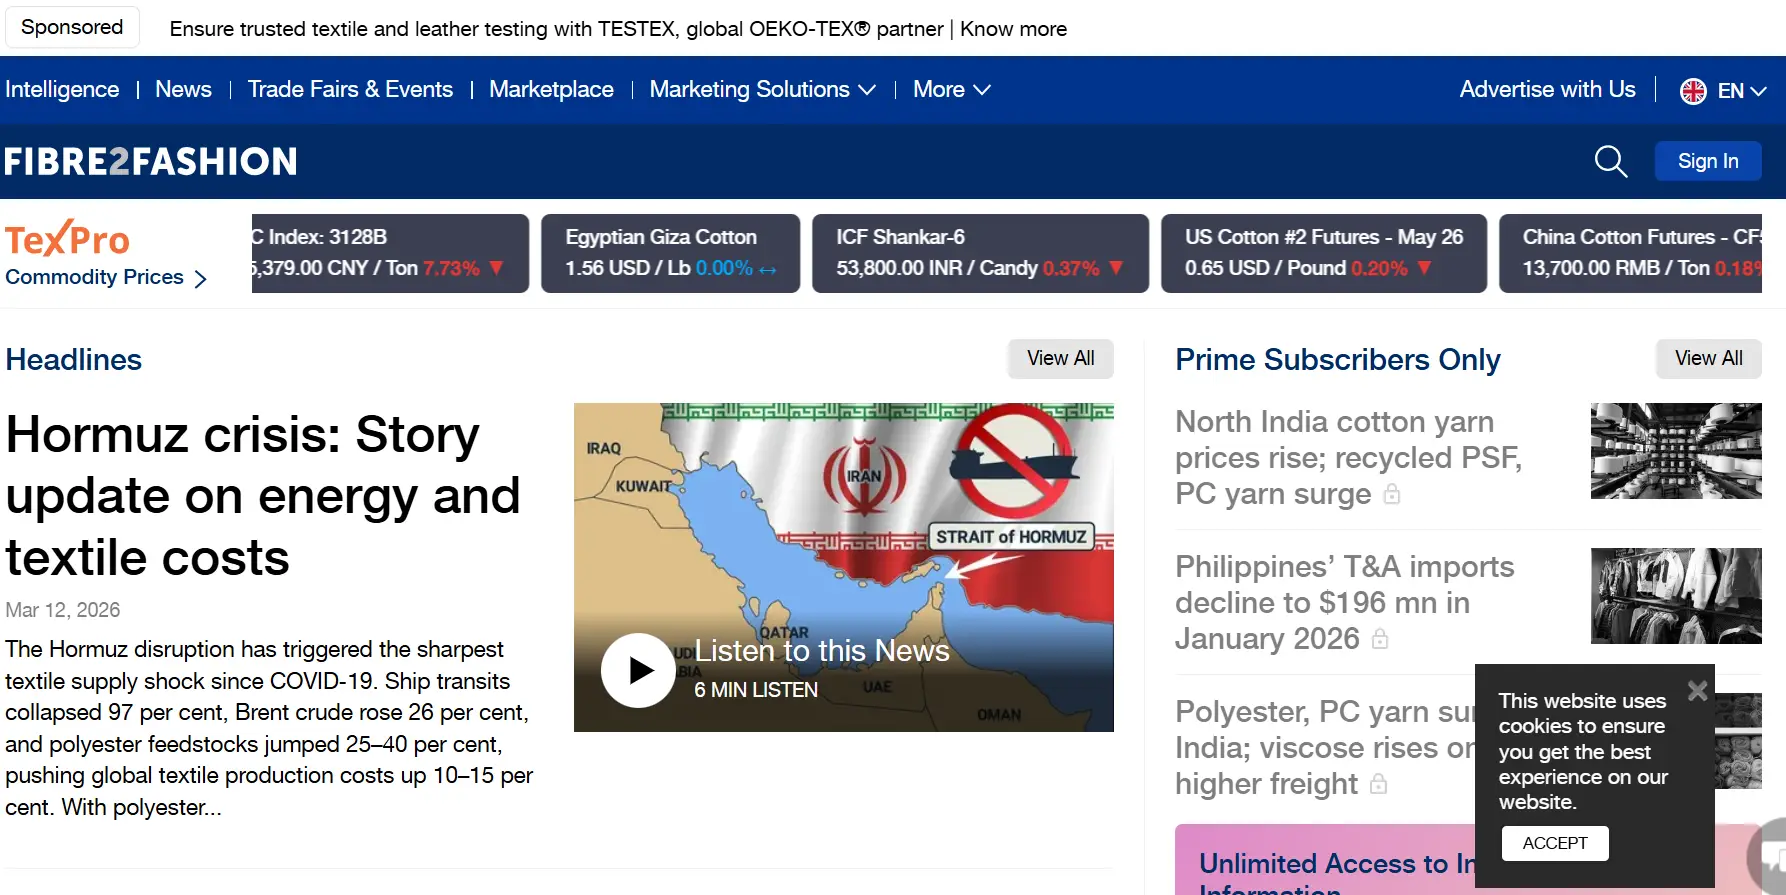Click the Unlimited Access banner
This screenshot has width=1786, height=895.
point(1325,860)
